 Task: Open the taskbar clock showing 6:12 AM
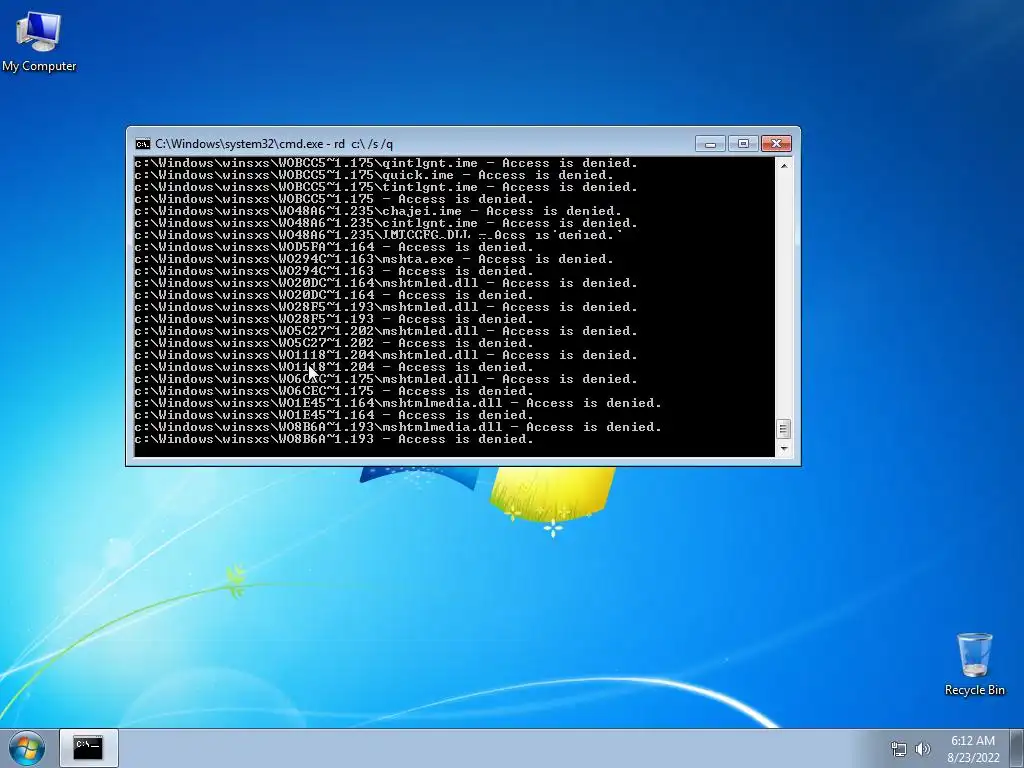pyautogui.click(x=973, y=741)
